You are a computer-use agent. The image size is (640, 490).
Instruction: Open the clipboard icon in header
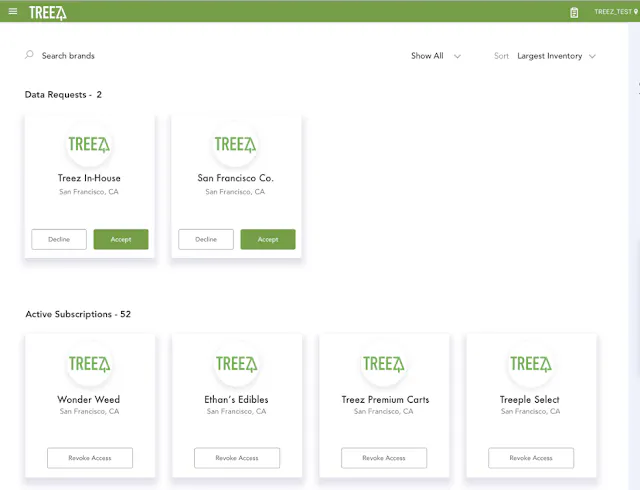point(574,13)
